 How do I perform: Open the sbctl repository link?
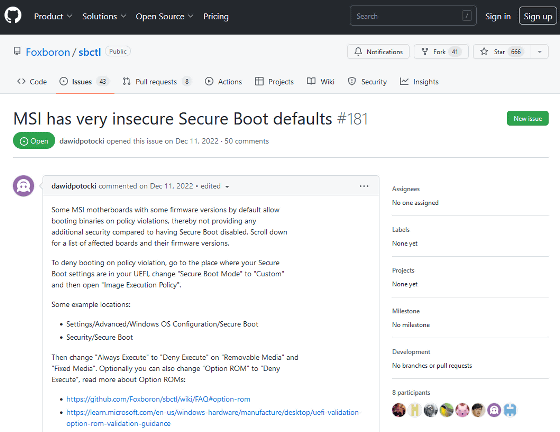90,52
